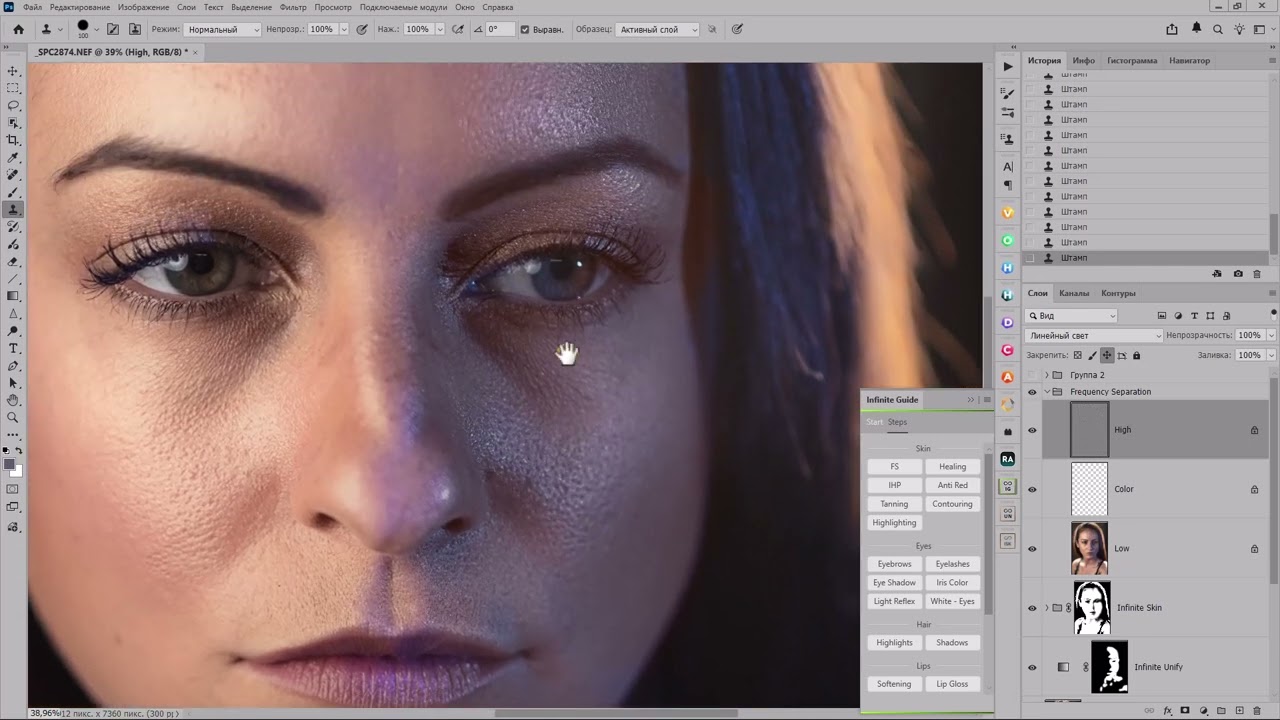The width and height of the screenshot is (1280, 720).
Task: Open the Режим blending mode dropdown
Action: [x=222, y=29]
